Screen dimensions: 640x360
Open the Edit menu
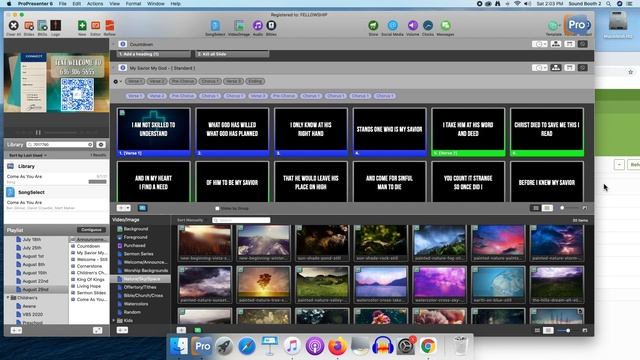[76, 4]
